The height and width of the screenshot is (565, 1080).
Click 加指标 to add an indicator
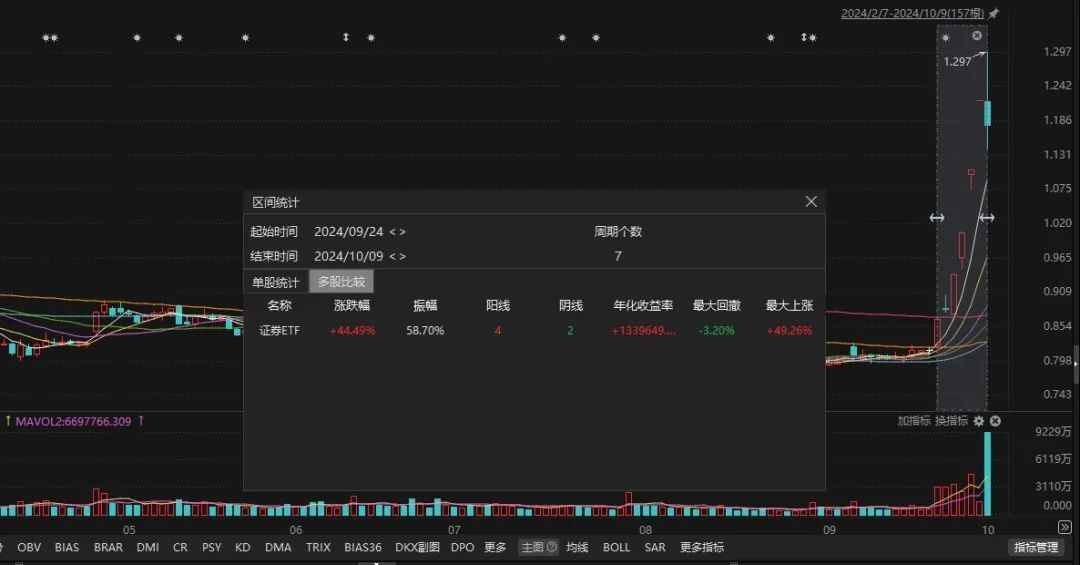pos(914,420)
